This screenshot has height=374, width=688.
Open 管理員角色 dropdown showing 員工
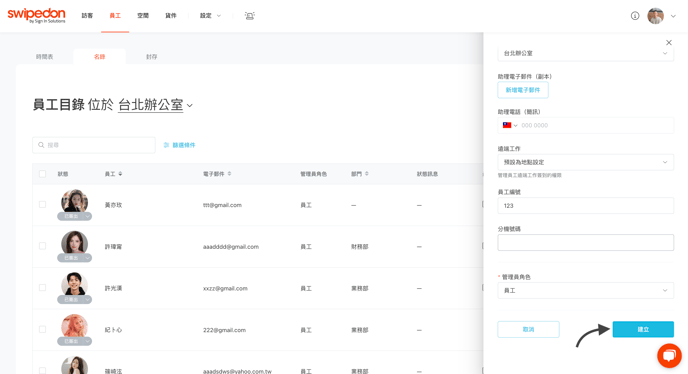point(585,290)
